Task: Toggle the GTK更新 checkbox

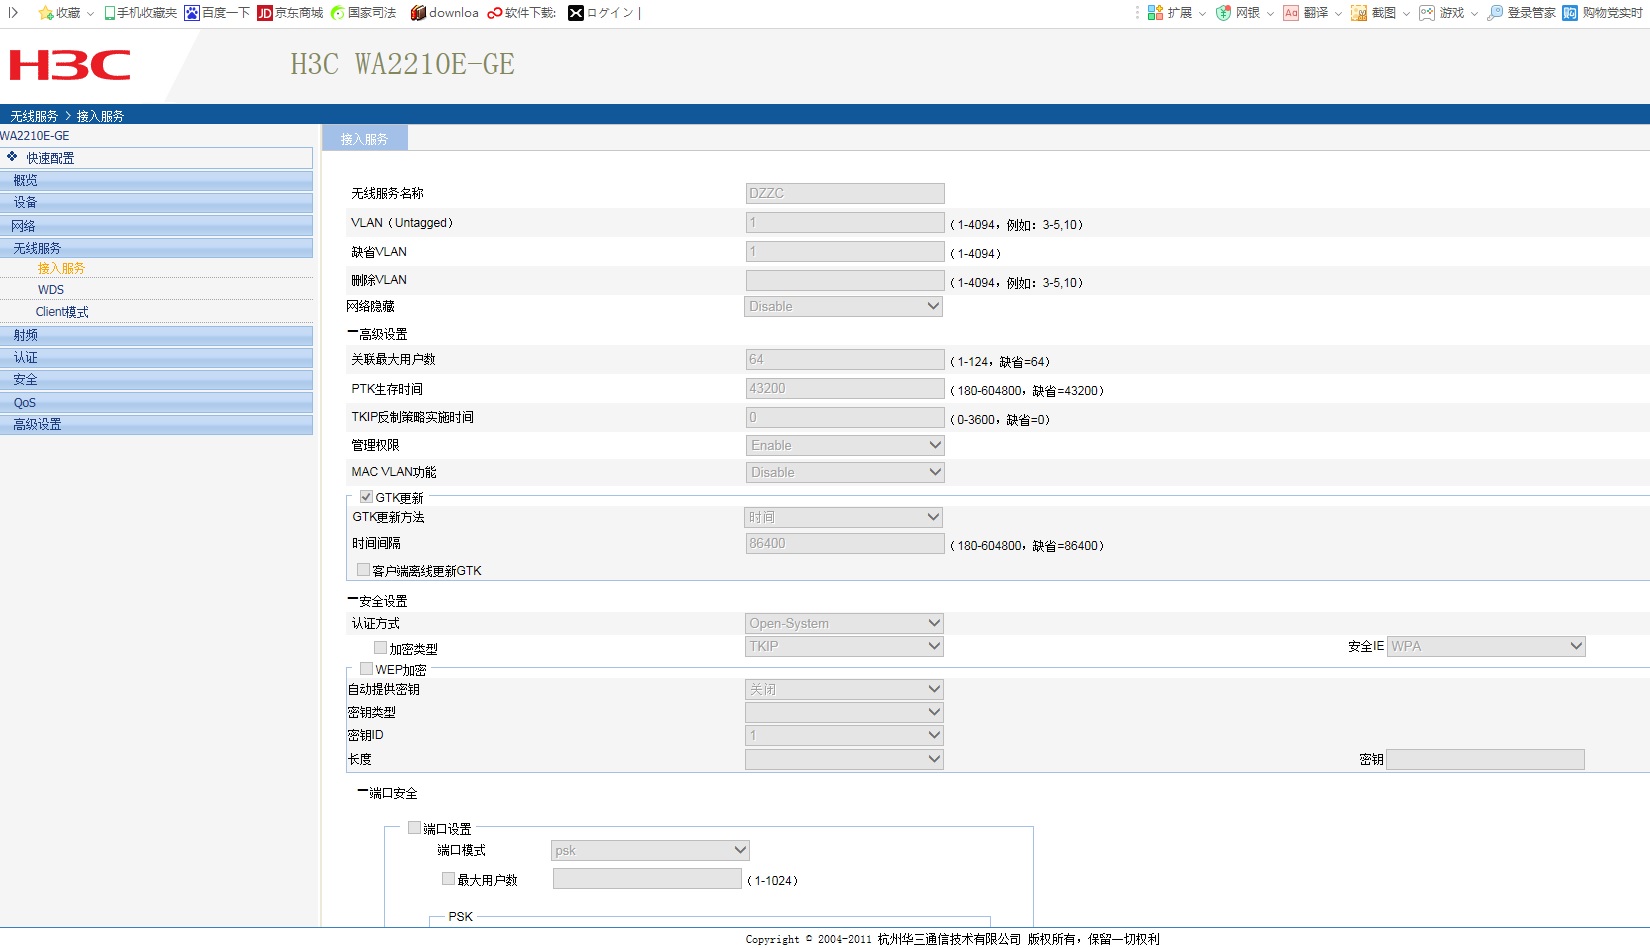Action: [366, 497]
